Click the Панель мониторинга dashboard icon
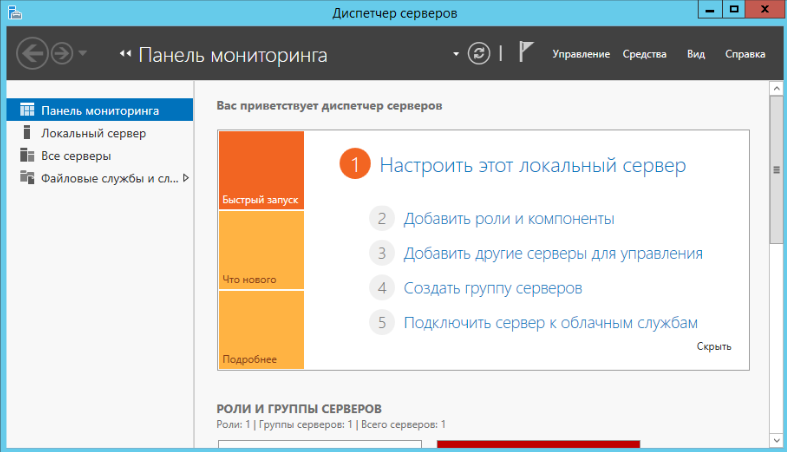Viewport: 787px width, 452px height. click(27, 109)
